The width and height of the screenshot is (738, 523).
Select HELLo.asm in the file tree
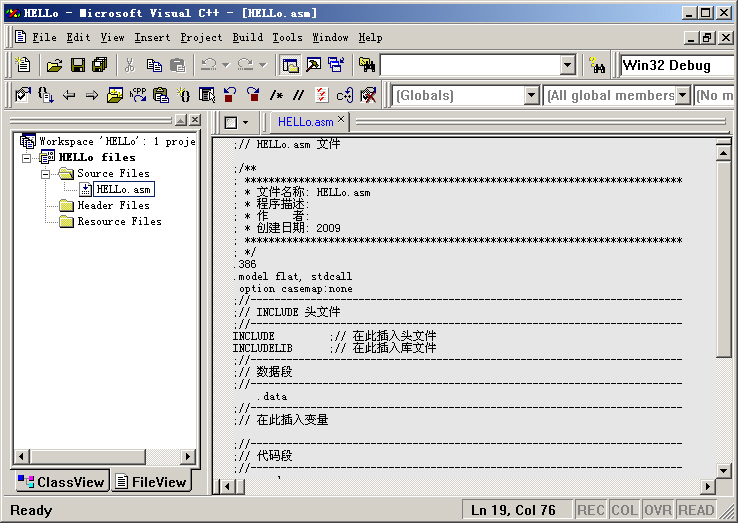click(x=123, y=189)
